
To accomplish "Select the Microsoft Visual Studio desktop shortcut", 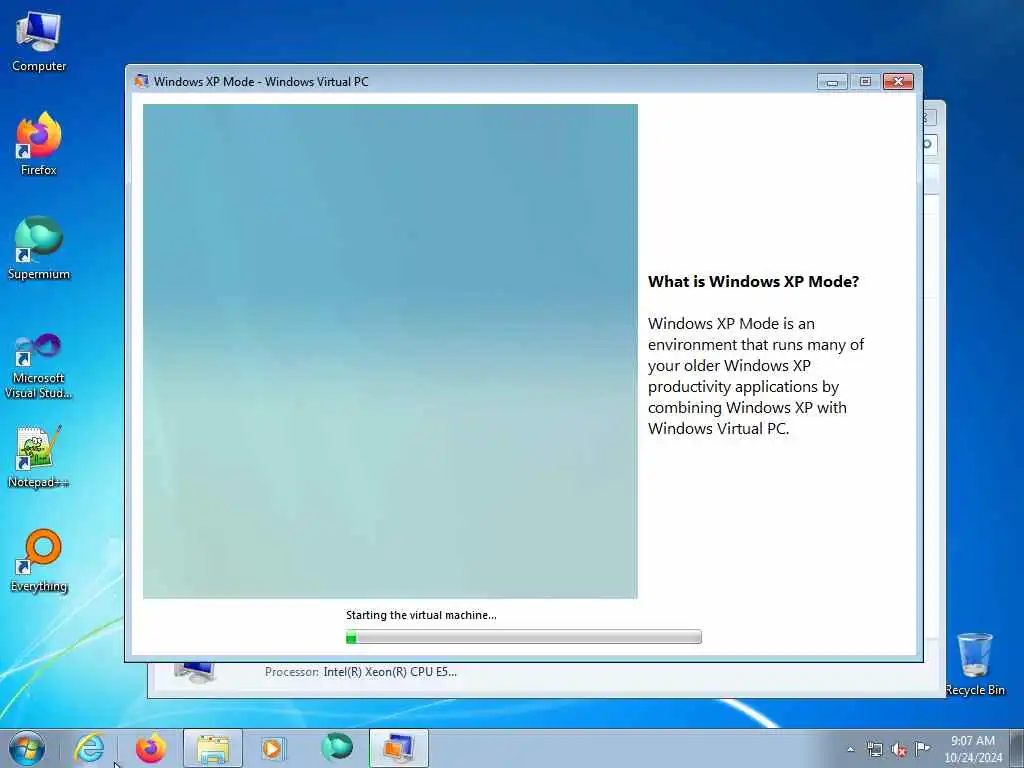I will [x=39, y=366].
